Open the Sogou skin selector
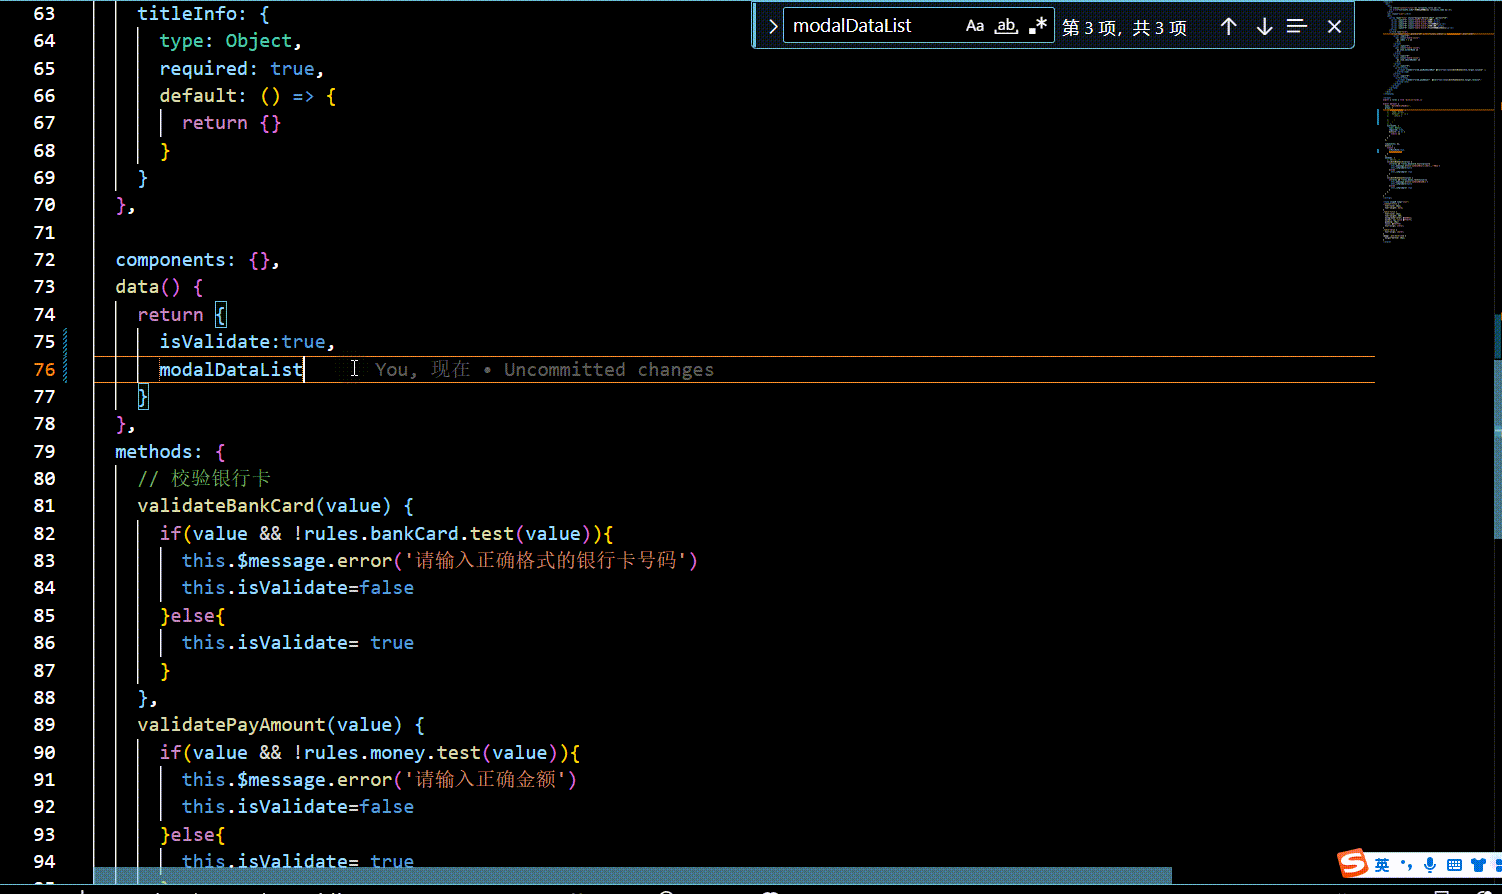The image size is (1502, 894). pyautogui.click(x=1477, y=864)
